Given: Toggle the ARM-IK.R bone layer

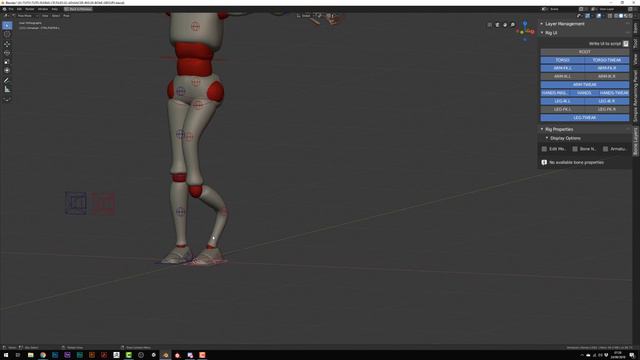Looking at the screenshot, I should click(x=607, y=76).
